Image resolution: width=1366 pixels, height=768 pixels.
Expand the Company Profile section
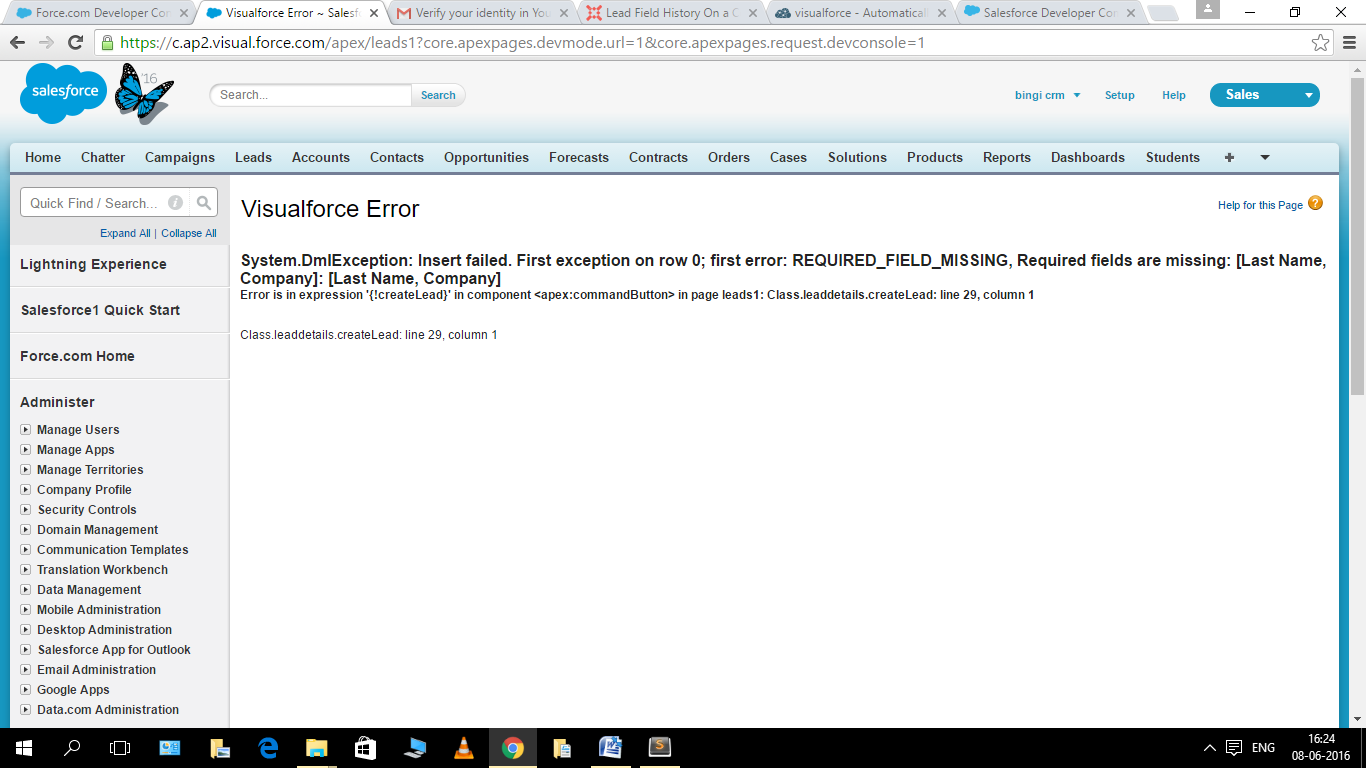tap(26, 490)
